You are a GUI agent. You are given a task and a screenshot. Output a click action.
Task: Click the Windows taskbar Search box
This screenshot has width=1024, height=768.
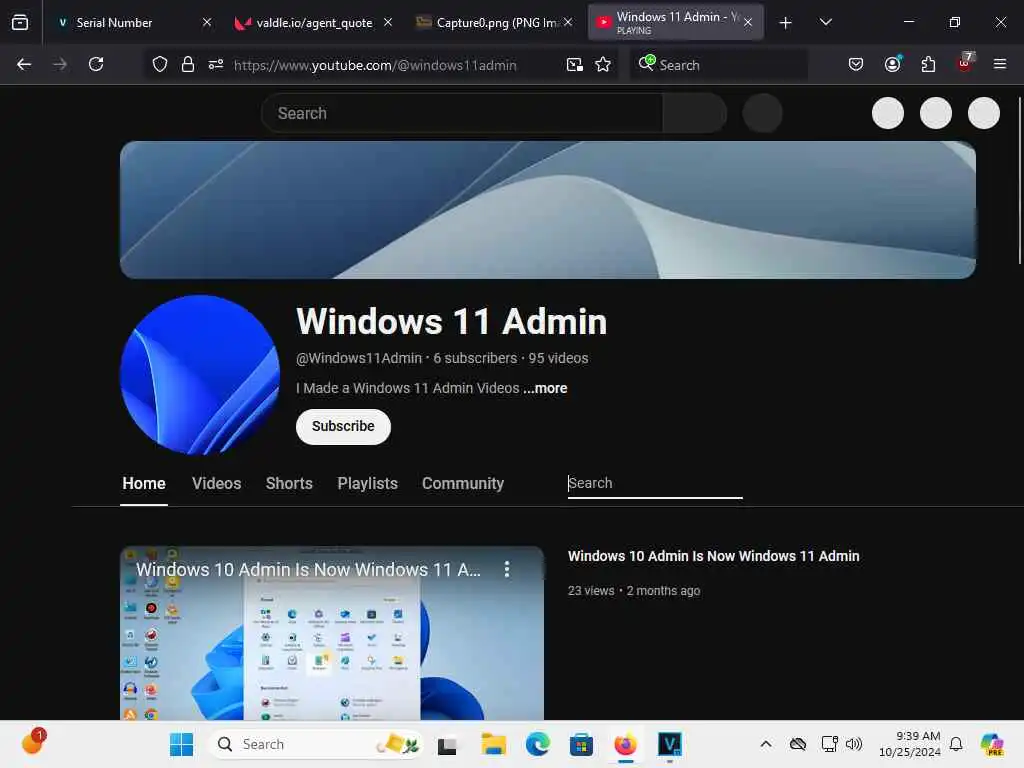click(x=316, y=744)
